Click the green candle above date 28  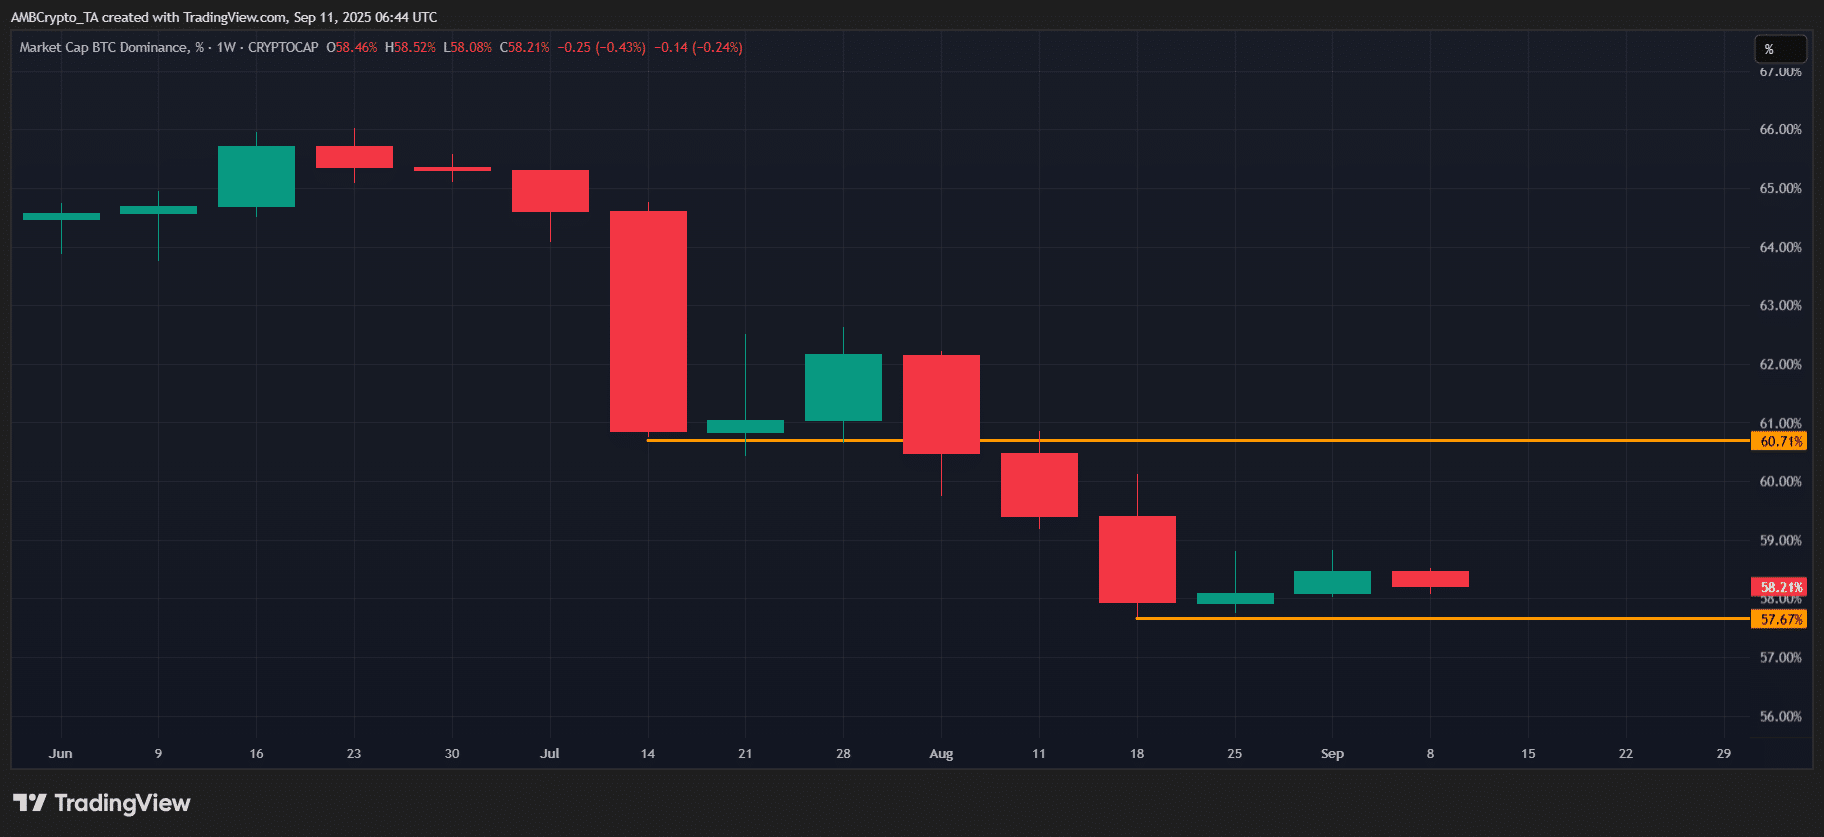click(843, 387)
